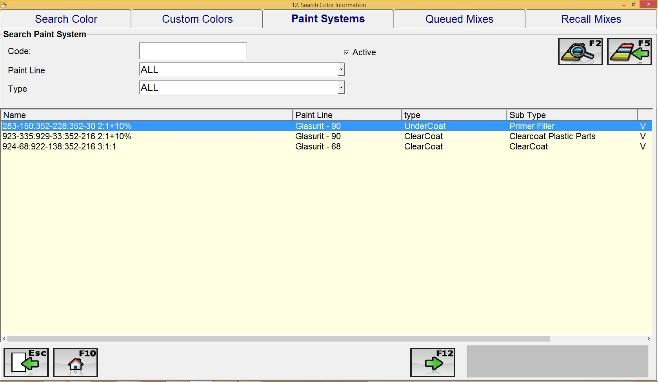Go to the Queued Mixes tab
Viewport: 658px width, 382px height.
(x=459, y=19)
